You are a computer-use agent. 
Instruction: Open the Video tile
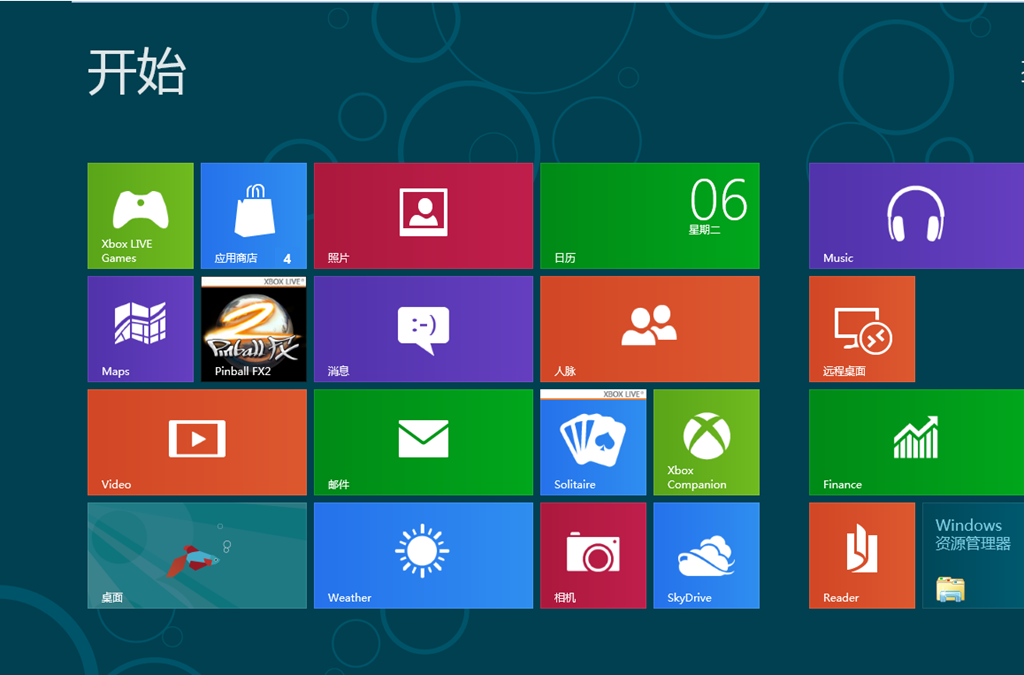click(x=197, y=442)
